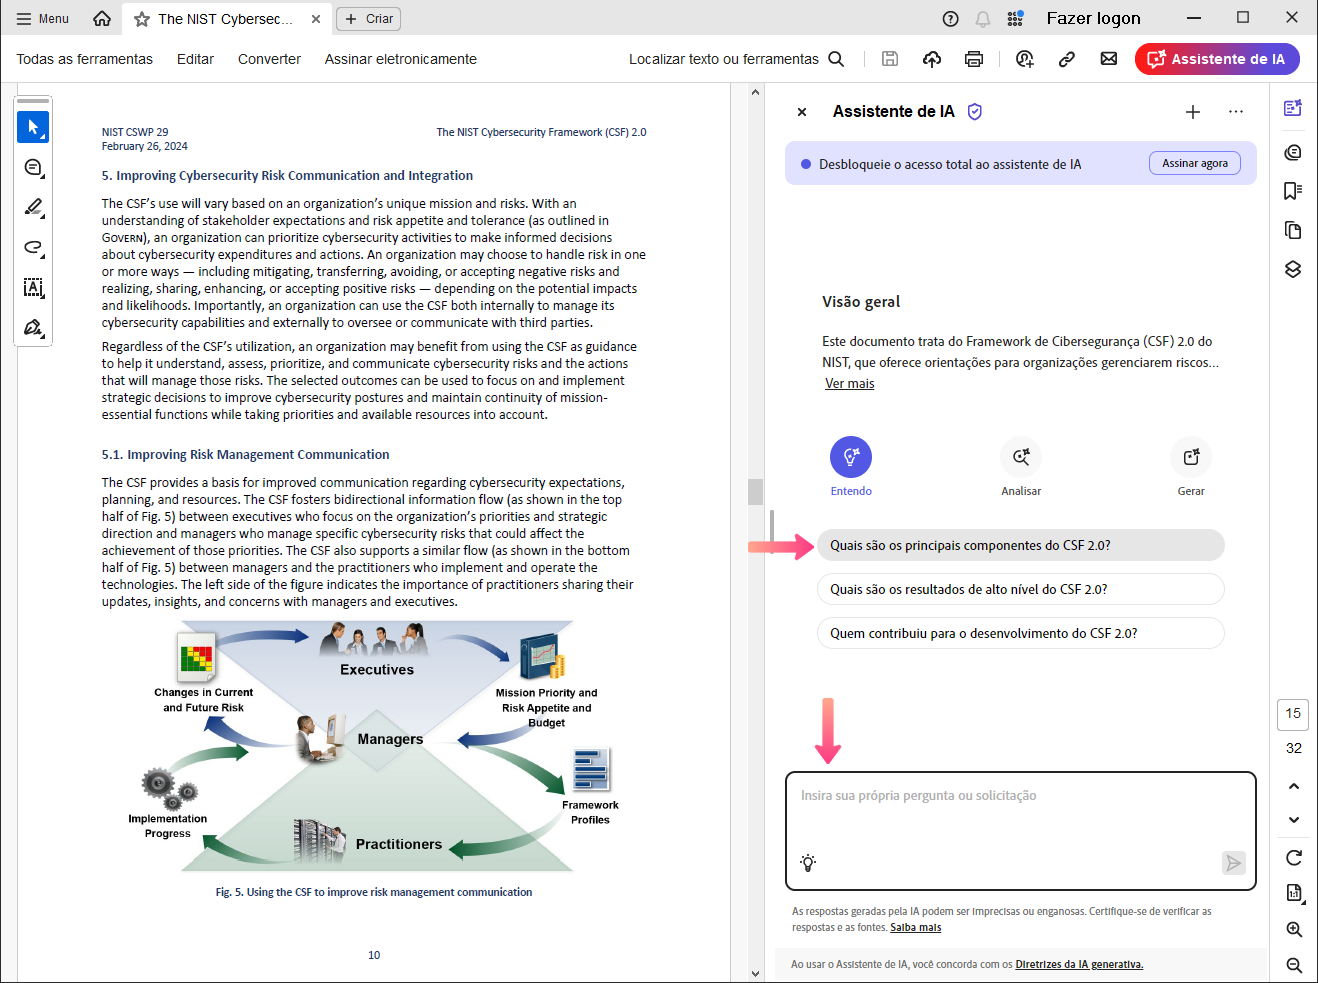Click the lightbulb suggestions icon
Screen dimensions: 1318x983
(808, 863)
